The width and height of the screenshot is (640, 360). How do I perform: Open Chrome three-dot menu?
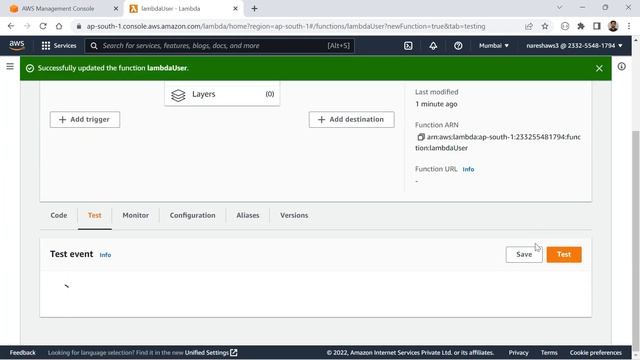(629, 26)
